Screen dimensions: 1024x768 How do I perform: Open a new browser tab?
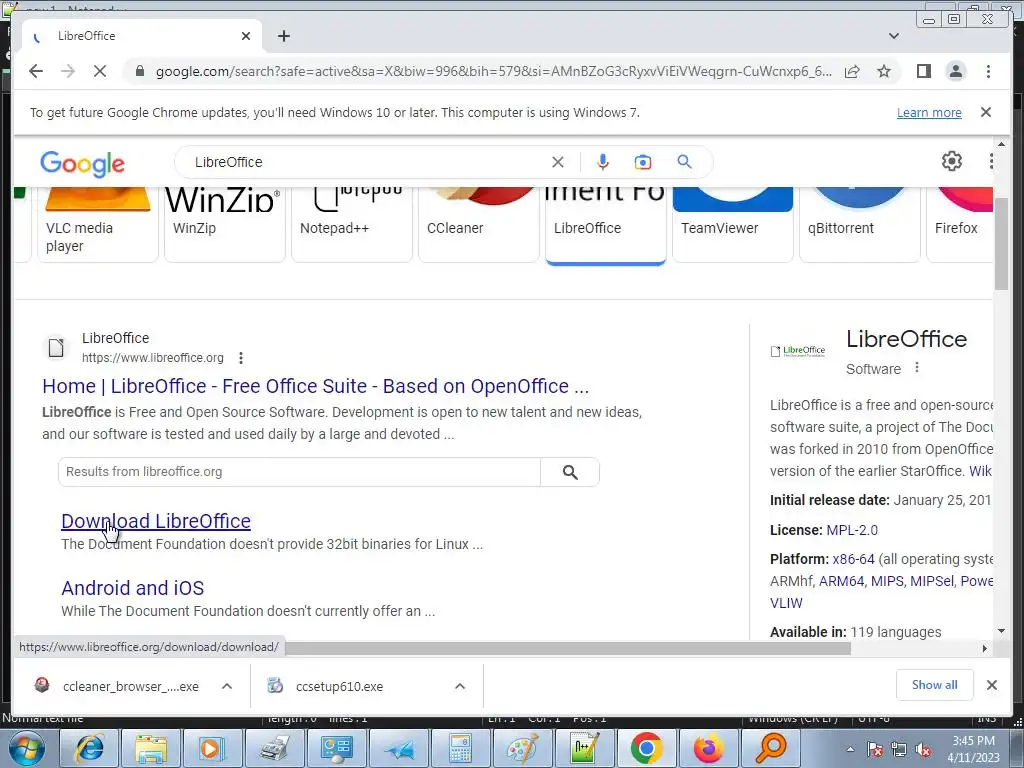[x=283, y=36]
